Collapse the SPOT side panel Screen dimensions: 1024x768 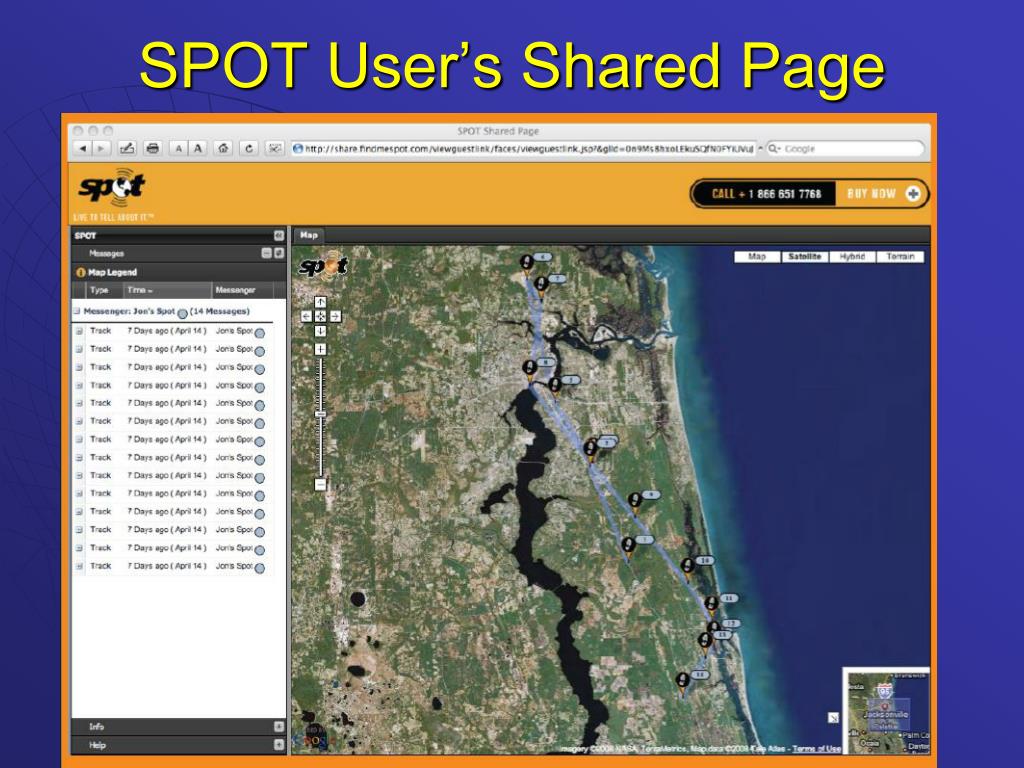[x=279, y=236]
